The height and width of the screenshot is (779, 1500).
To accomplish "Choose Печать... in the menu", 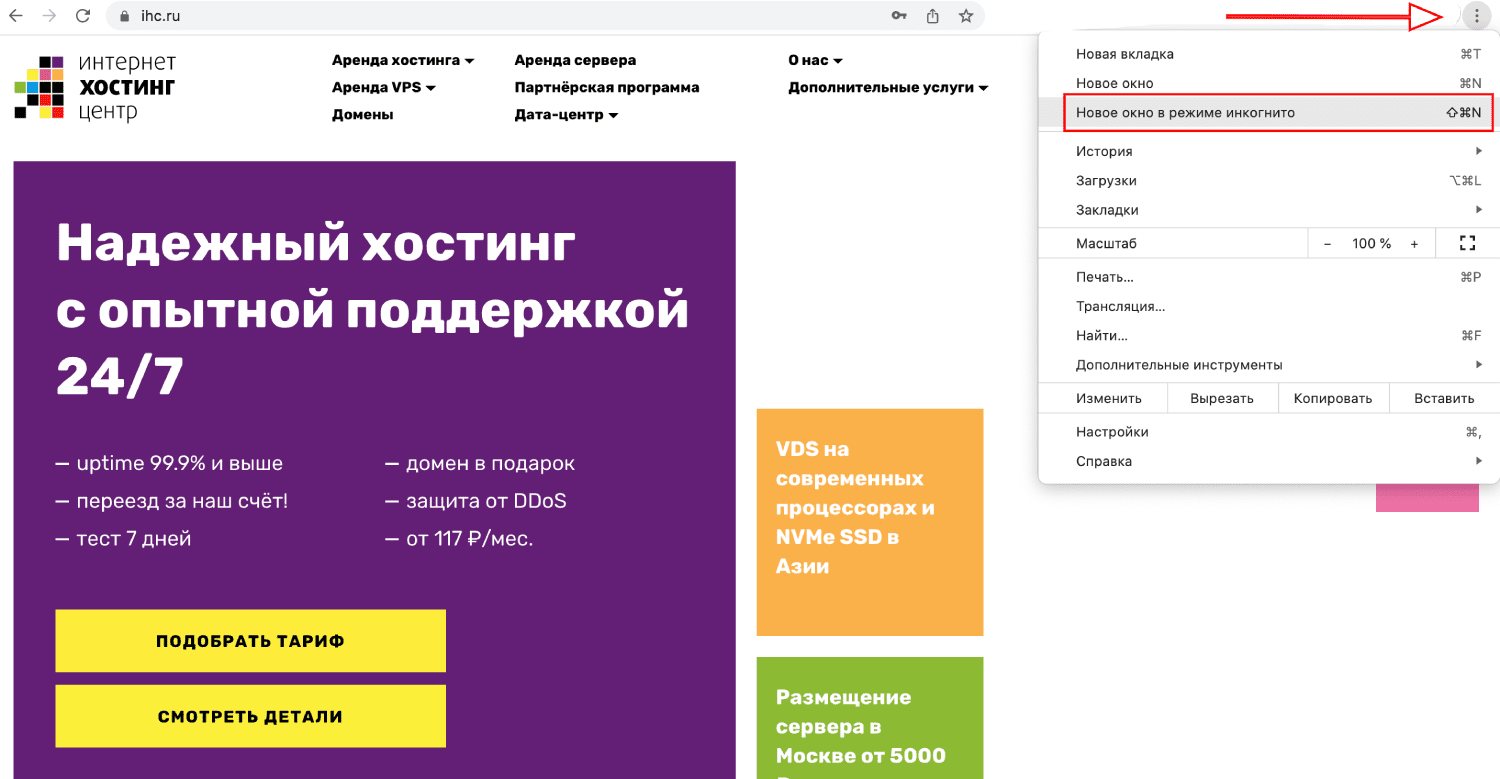I will [x=1269, y=277].
